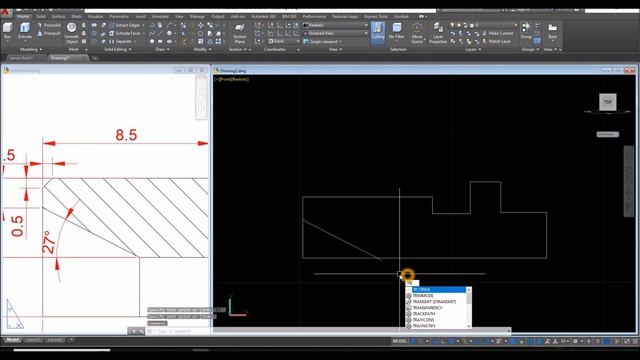
Task: Click the Match Layer button
Action: (497, 42)
